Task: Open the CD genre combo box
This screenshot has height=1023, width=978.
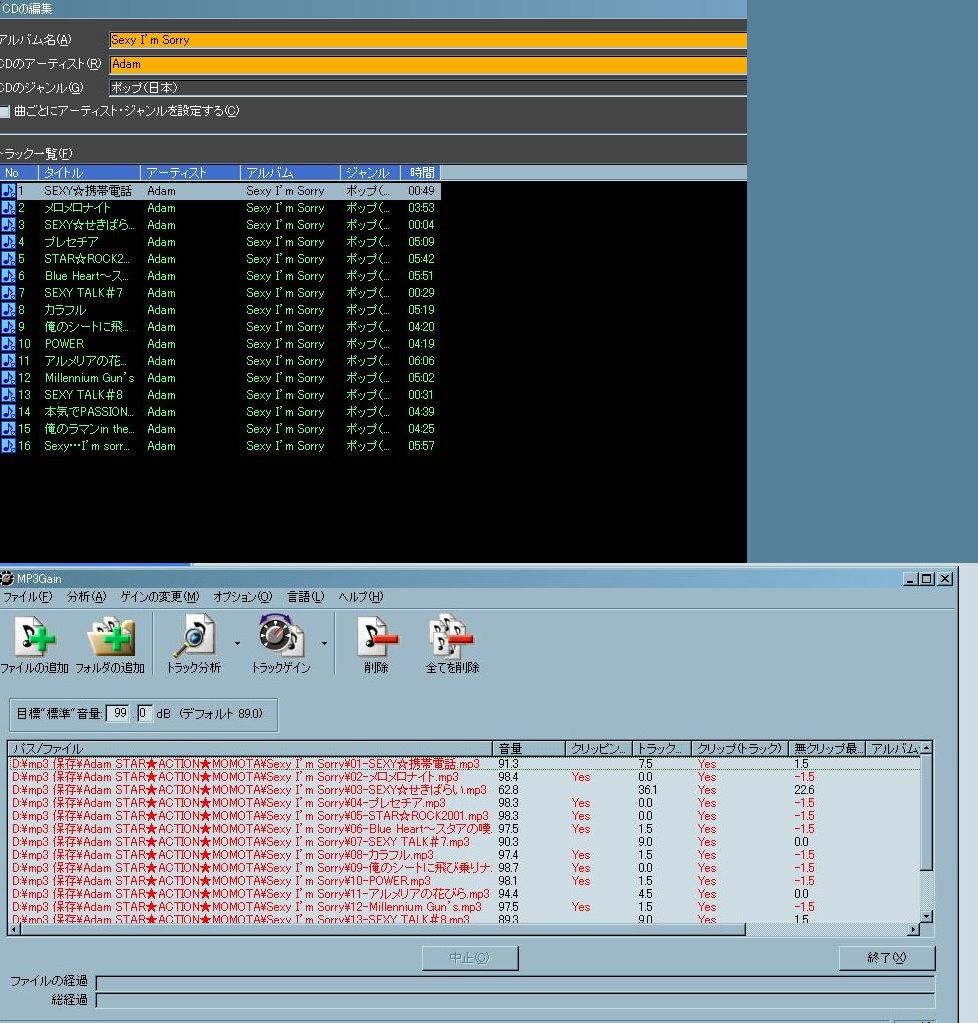Action: point(428,87)
